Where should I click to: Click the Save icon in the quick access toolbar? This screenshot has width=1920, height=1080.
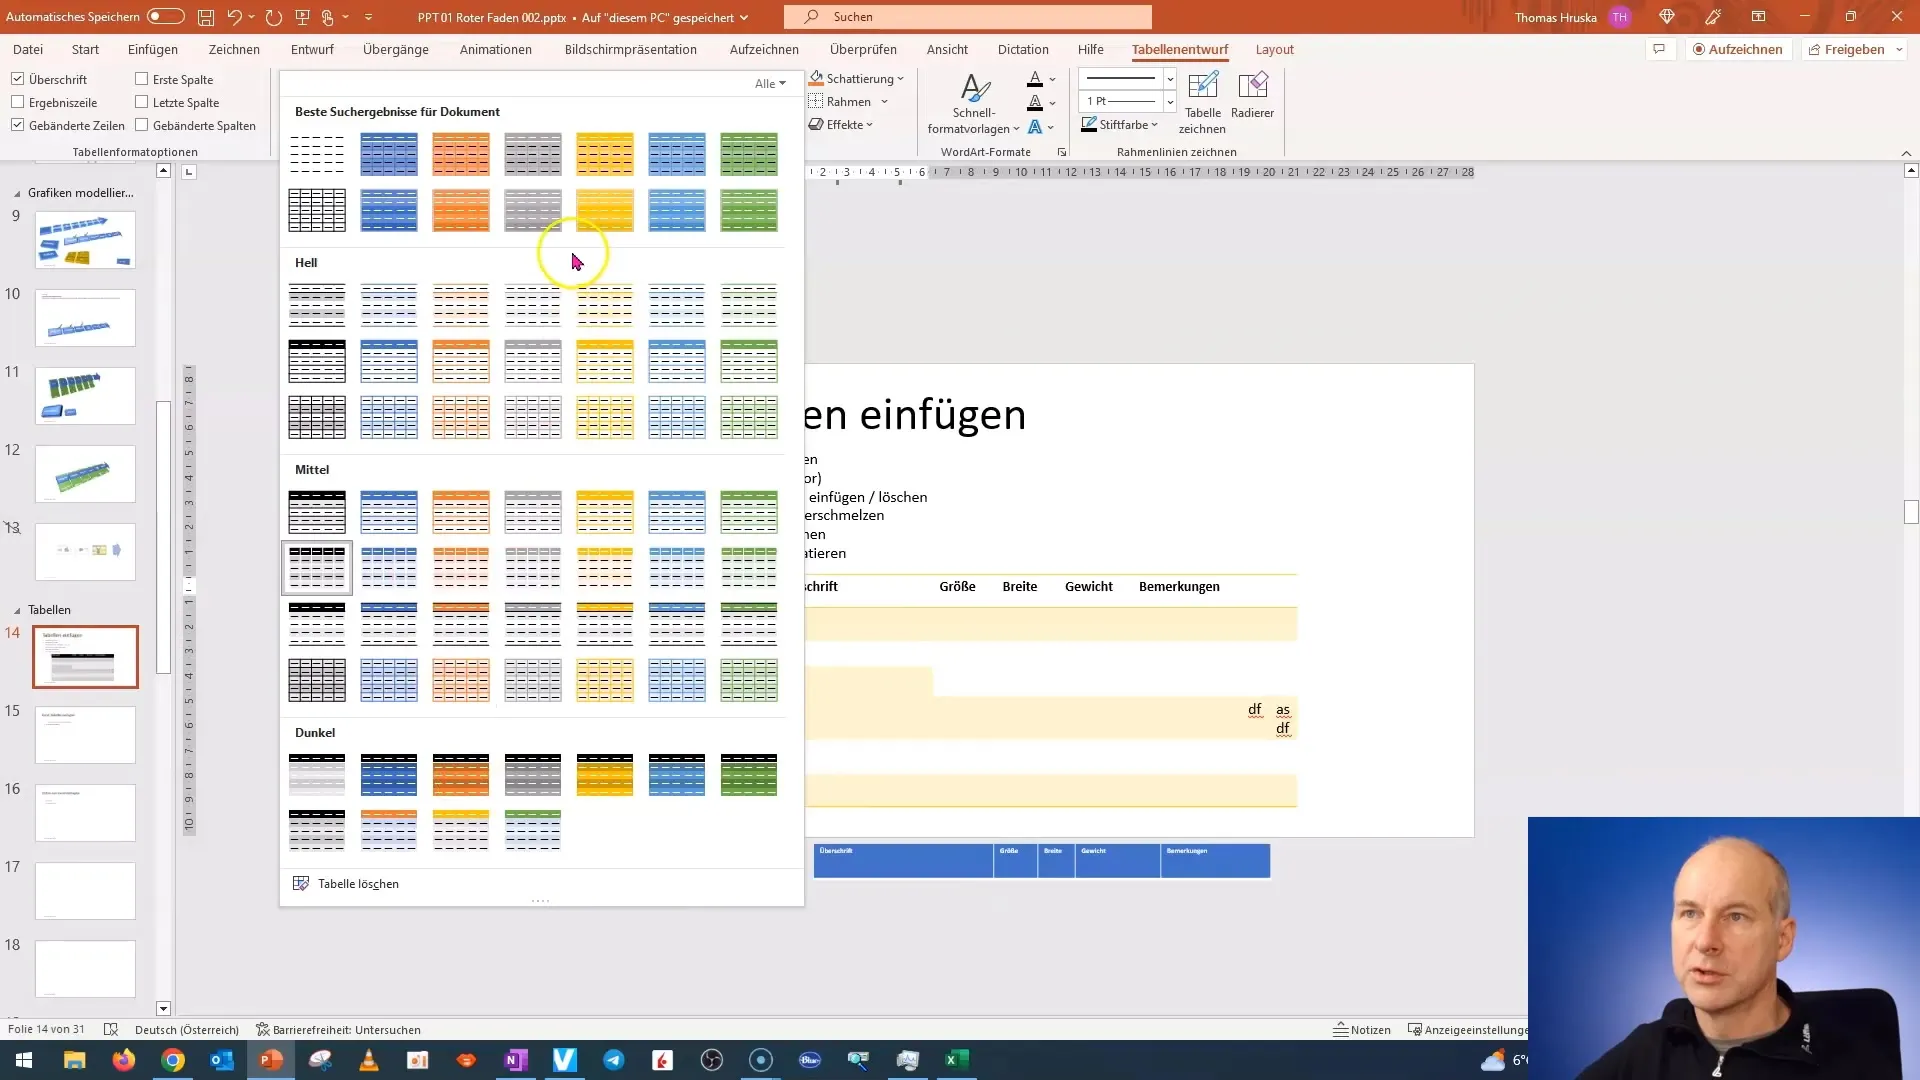tap(205, 17)
